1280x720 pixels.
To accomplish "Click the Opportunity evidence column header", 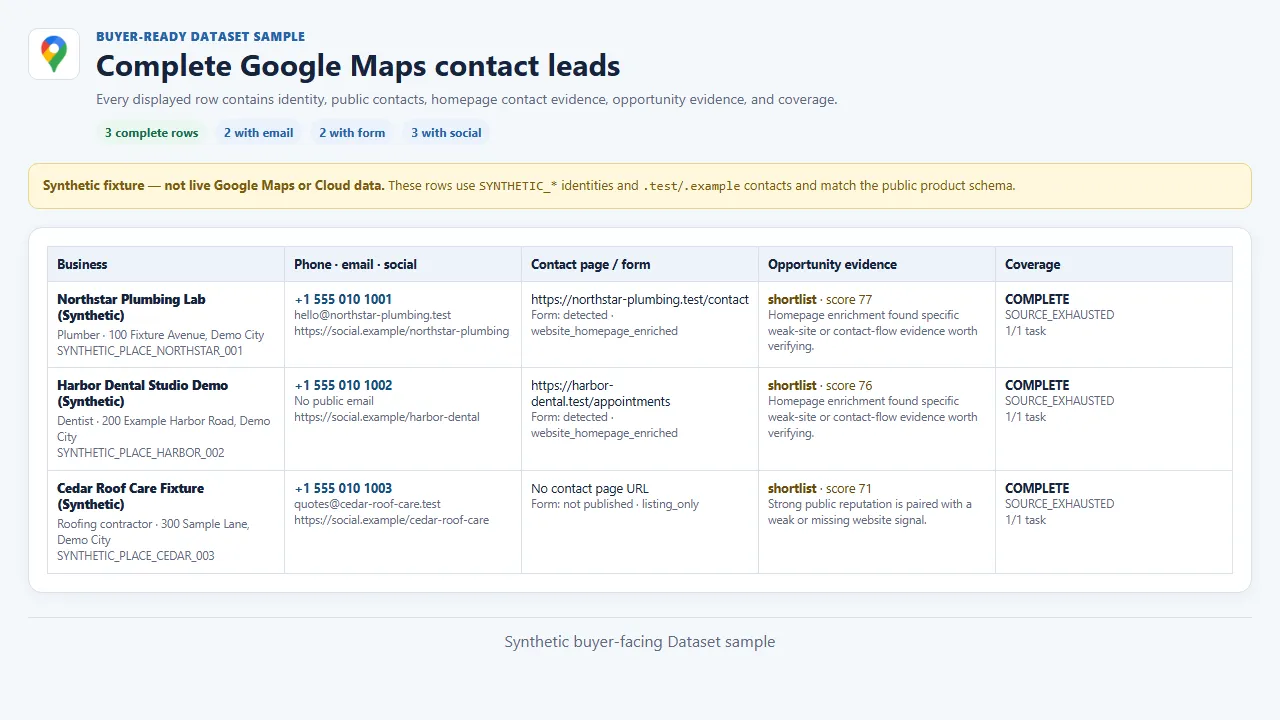I will (877, 264).
